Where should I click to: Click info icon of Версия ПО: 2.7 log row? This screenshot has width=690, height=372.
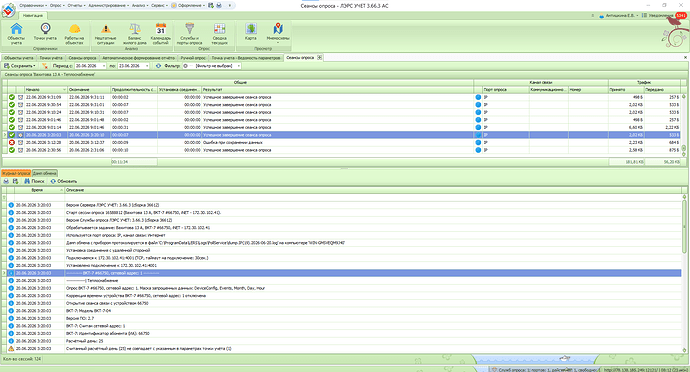(x=11, y=318)
